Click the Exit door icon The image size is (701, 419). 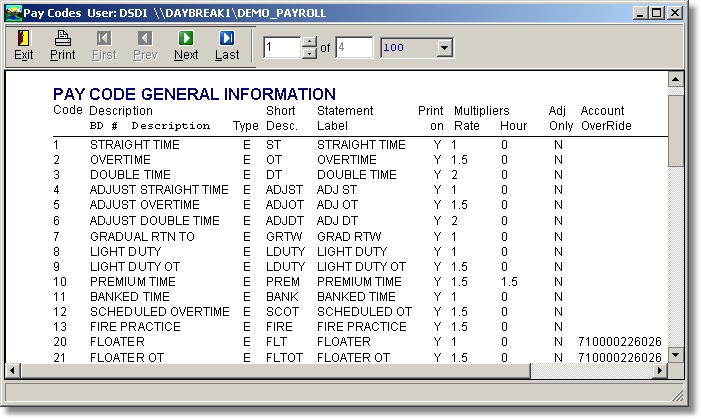click(x=22, y=39)
